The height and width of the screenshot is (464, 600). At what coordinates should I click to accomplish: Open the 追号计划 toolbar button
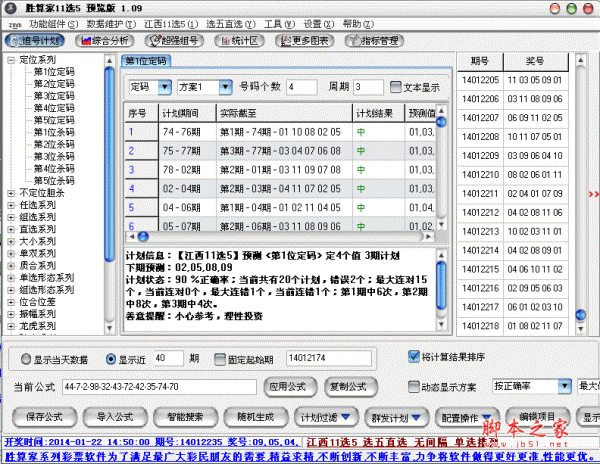coord(34,41)
